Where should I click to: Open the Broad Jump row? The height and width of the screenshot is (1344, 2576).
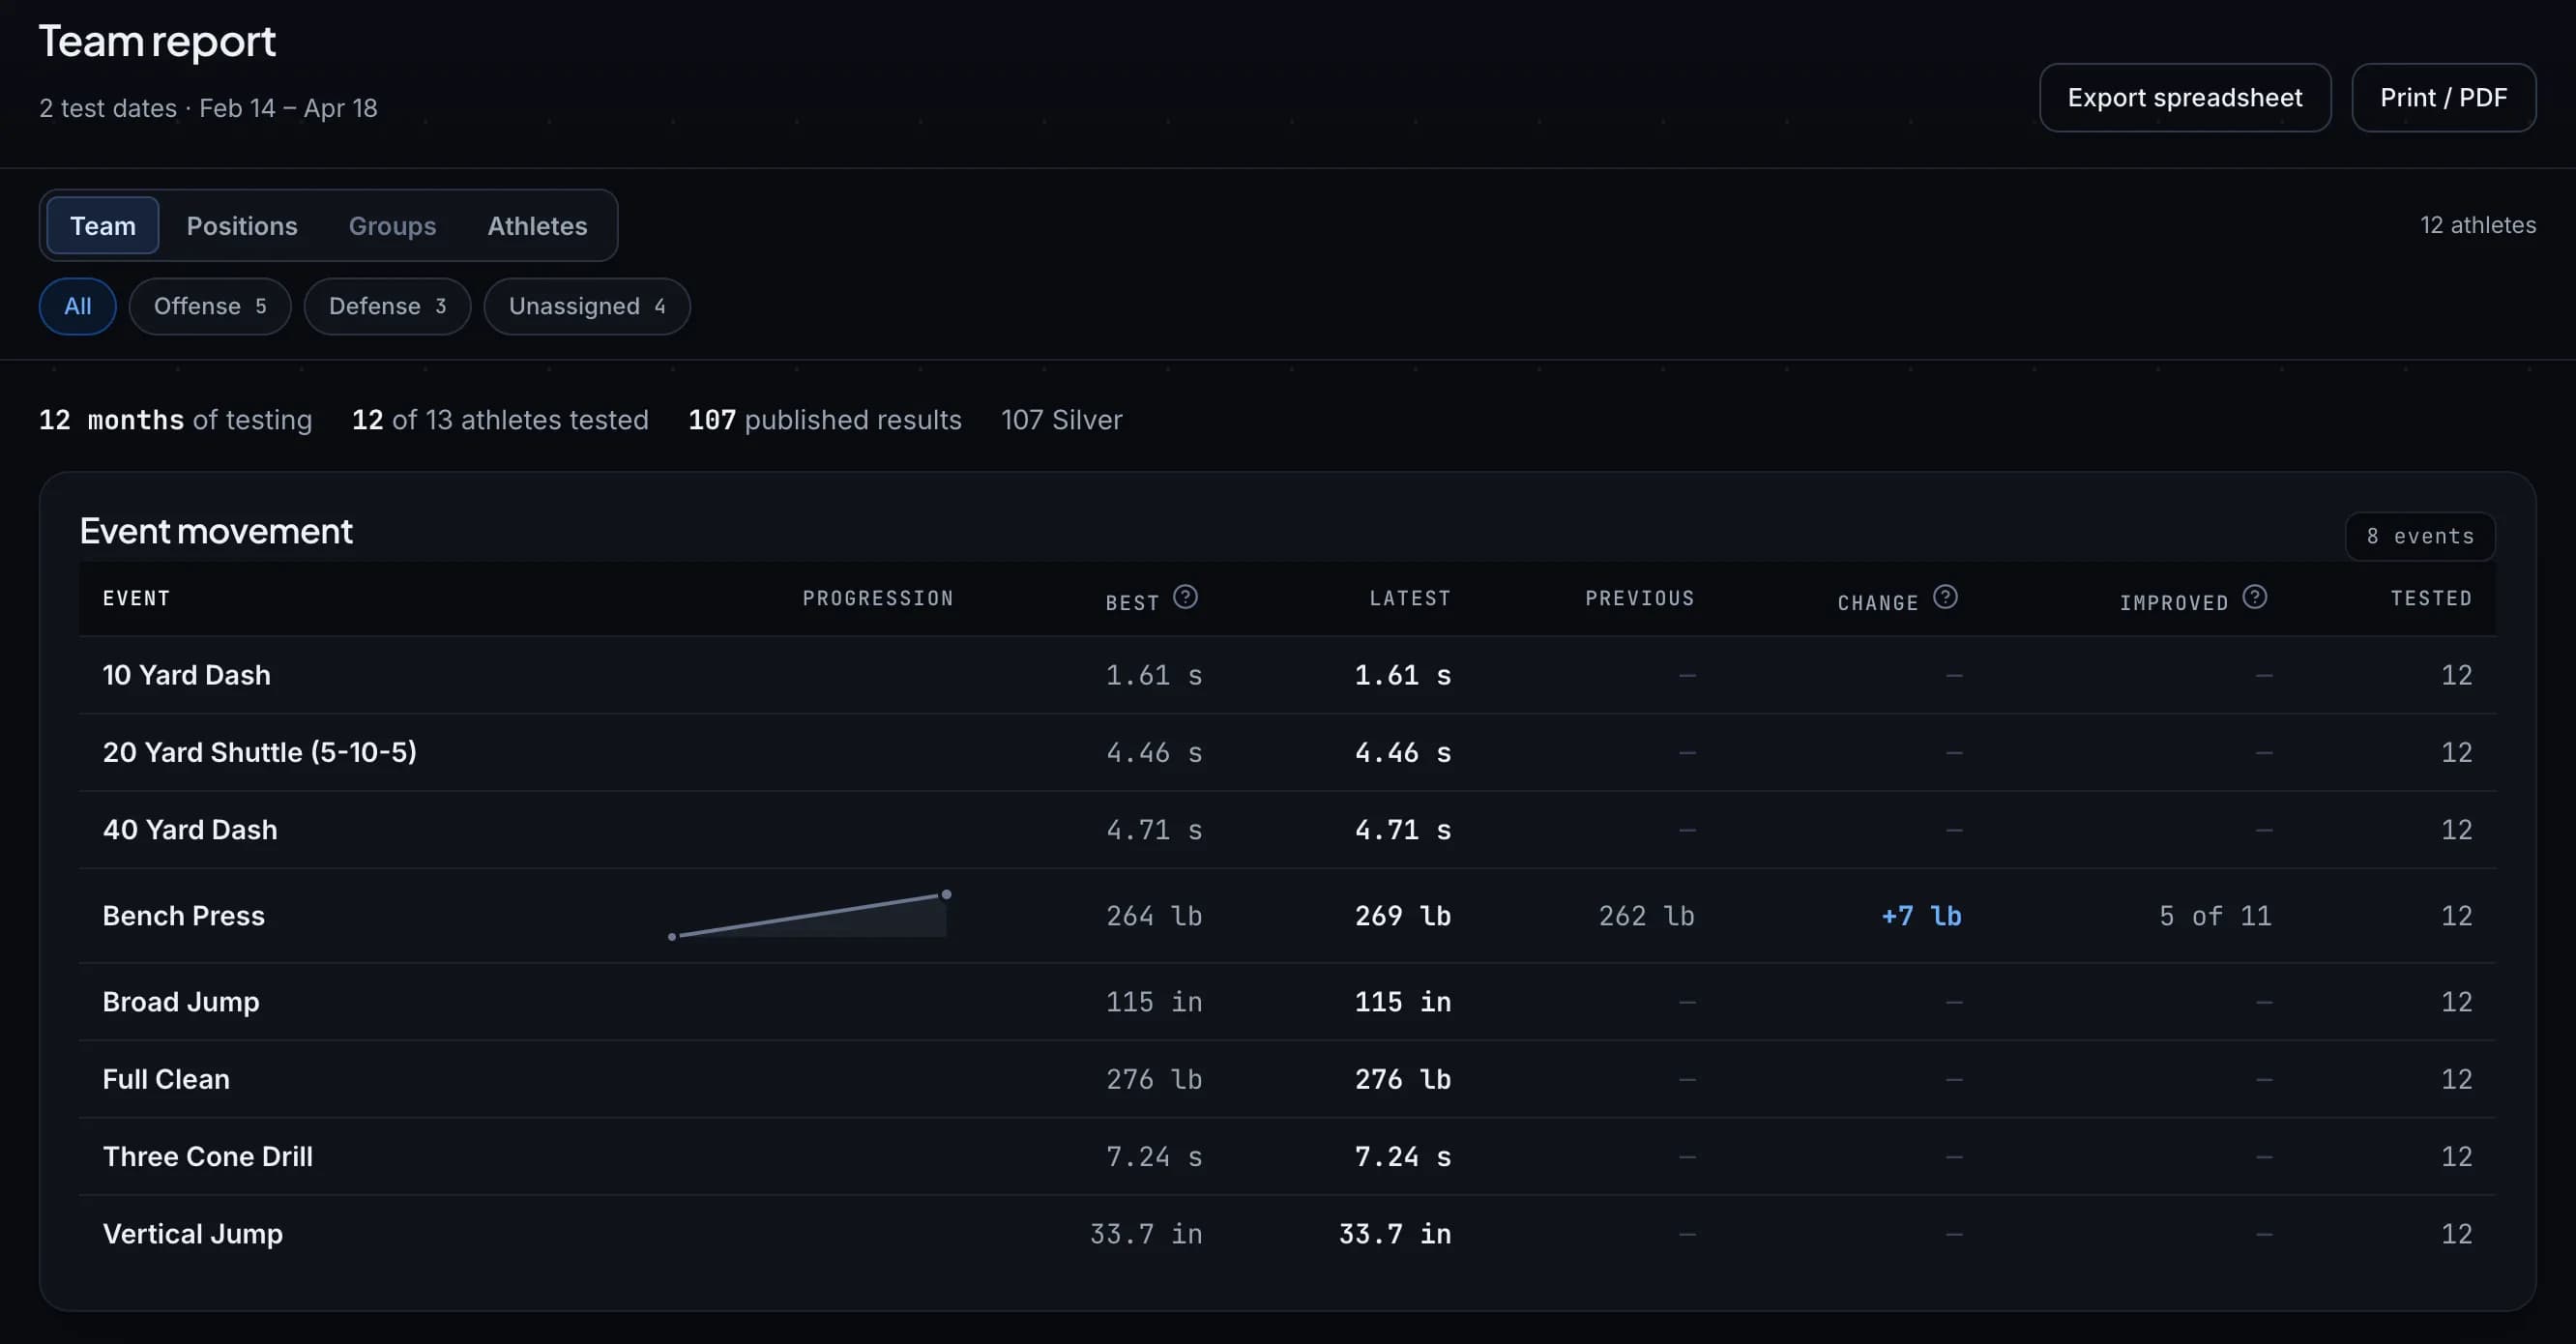[x=1287, y=1001]
